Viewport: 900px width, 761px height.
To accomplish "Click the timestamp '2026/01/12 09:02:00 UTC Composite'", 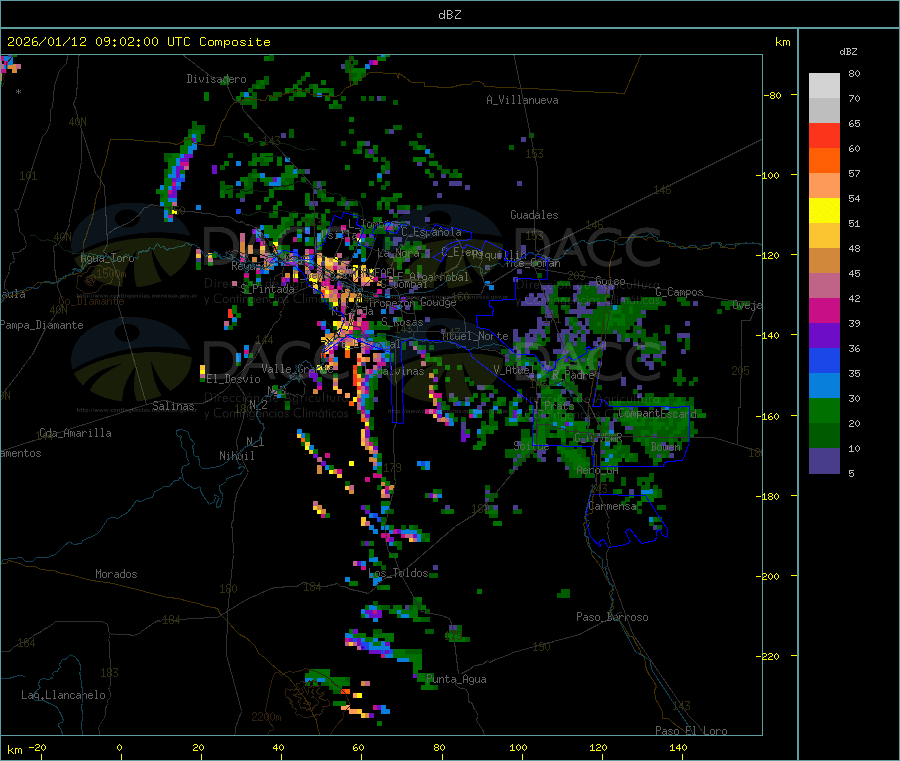I will click(x=139, y=42).
